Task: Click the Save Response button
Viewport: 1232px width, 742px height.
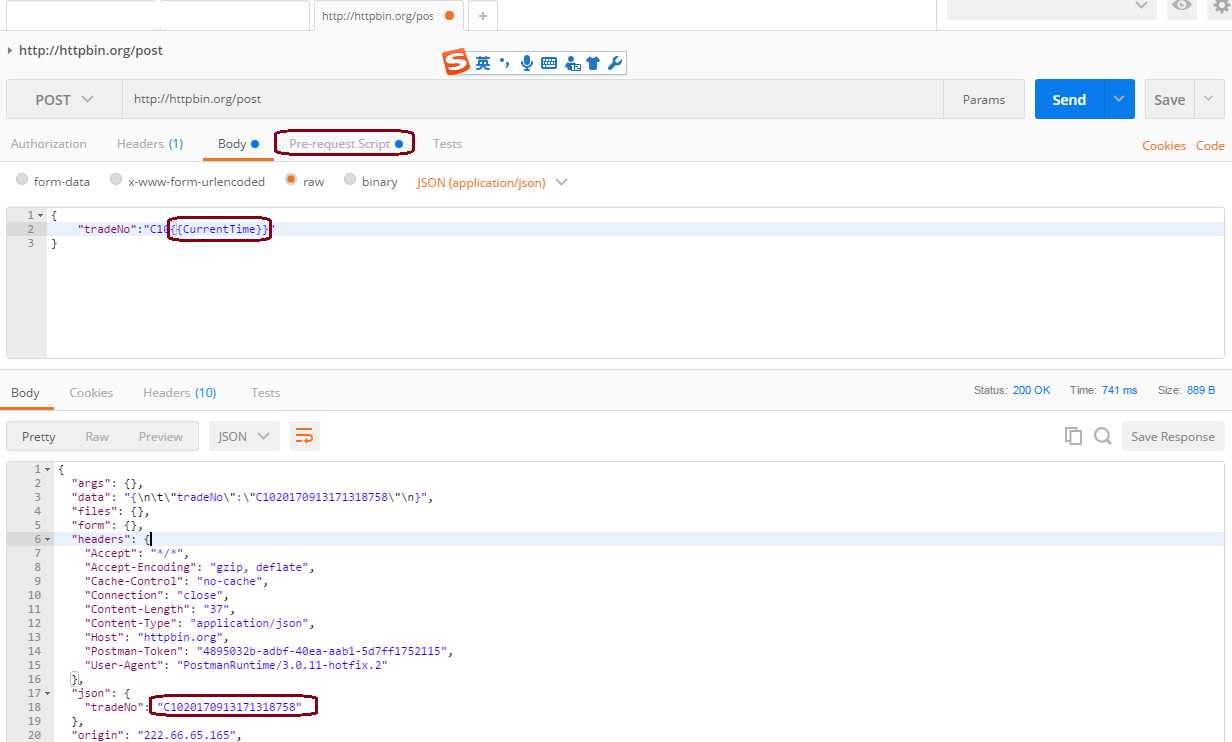Action: [1172, 436]
